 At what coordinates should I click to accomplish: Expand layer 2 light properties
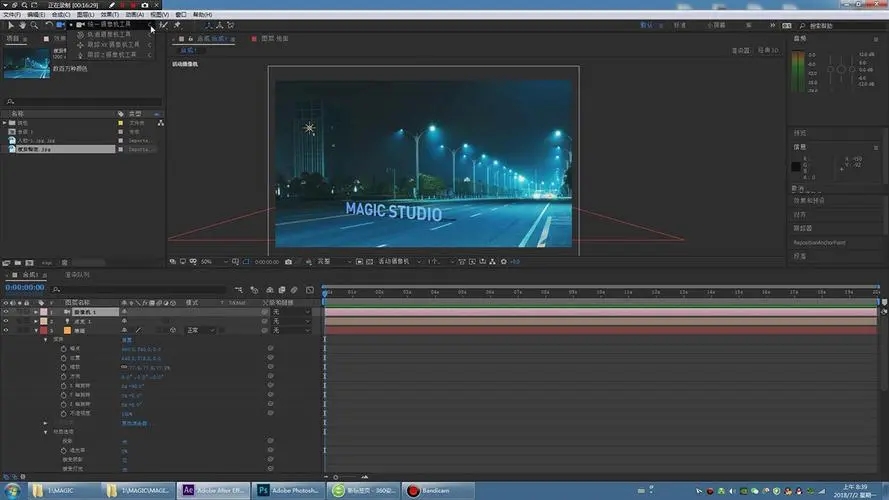pos(36,321)
